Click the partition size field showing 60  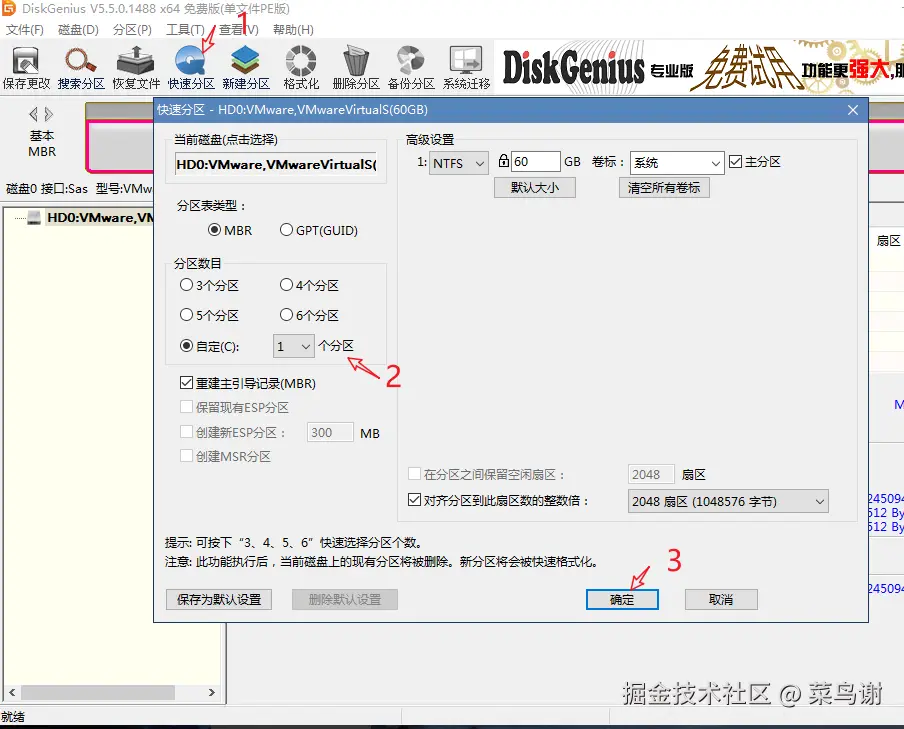tap(536, 161)
